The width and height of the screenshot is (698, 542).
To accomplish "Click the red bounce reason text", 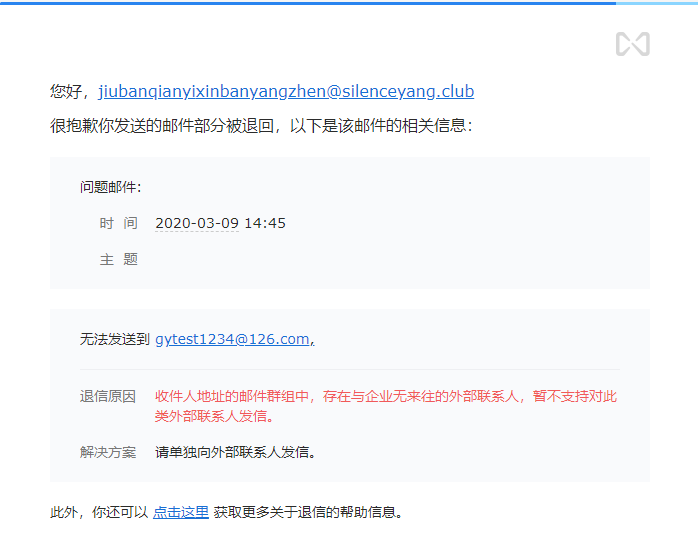I will [386, 406].
